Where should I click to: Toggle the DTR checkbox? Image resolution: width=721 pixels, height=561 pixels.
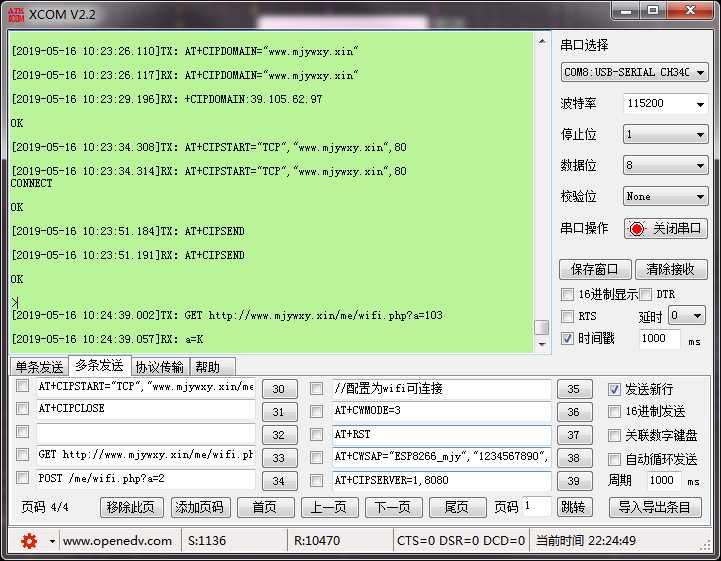645,294
